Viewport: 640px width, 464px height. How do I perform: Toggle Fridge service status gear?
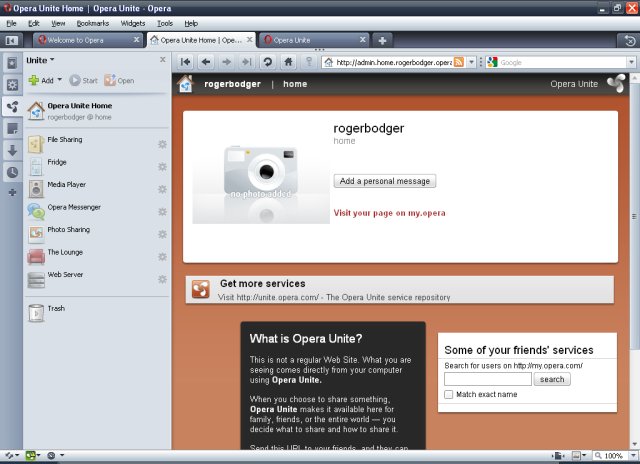[162, 167]
